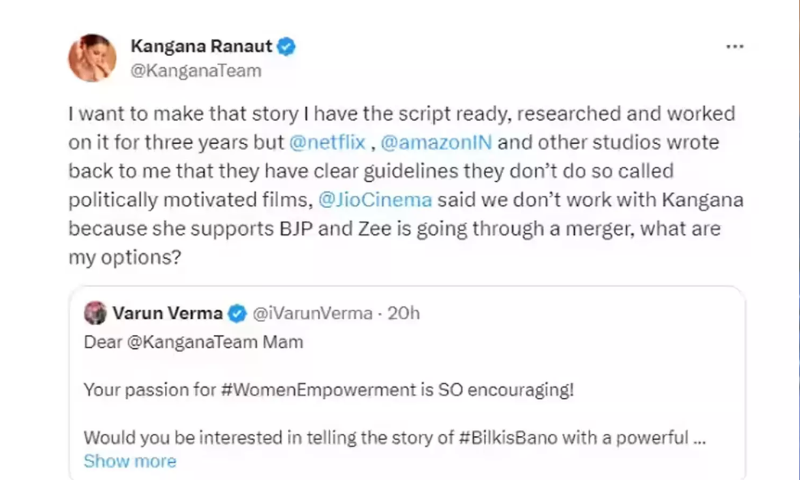The width and height of the screenshot is (800, 480).
Task: Open Kangana Ranaut's profile picture
Action: coord(92,58)
